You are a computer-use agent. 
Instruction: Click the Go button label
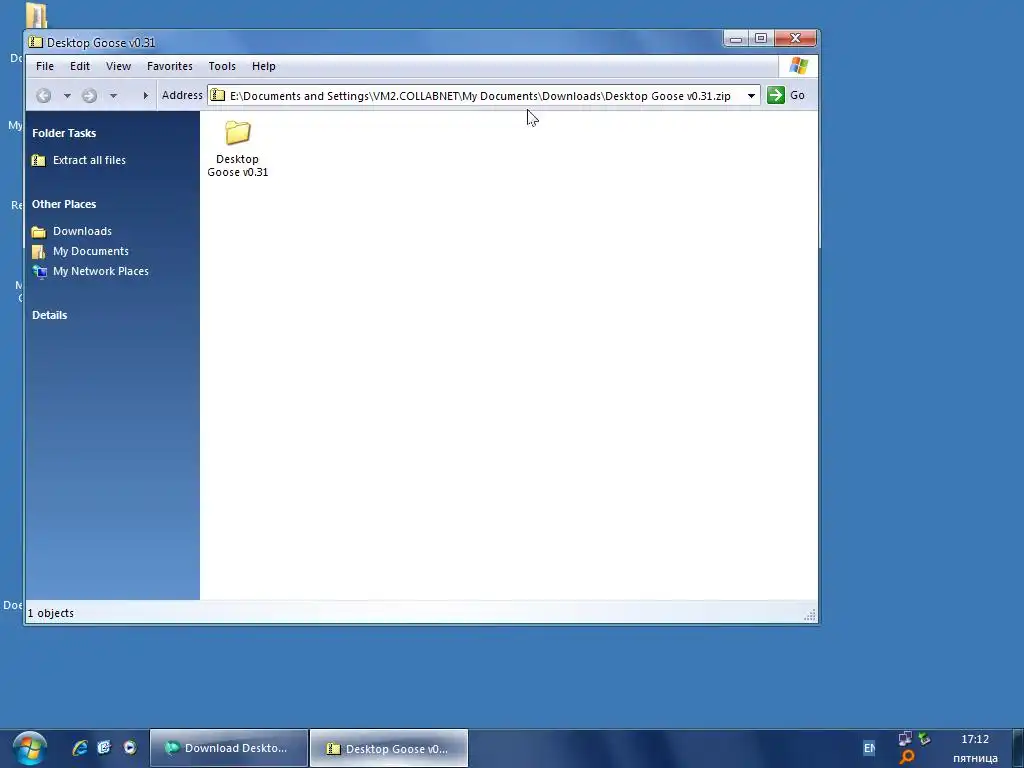pyautogui.click(x=797, y=95)
